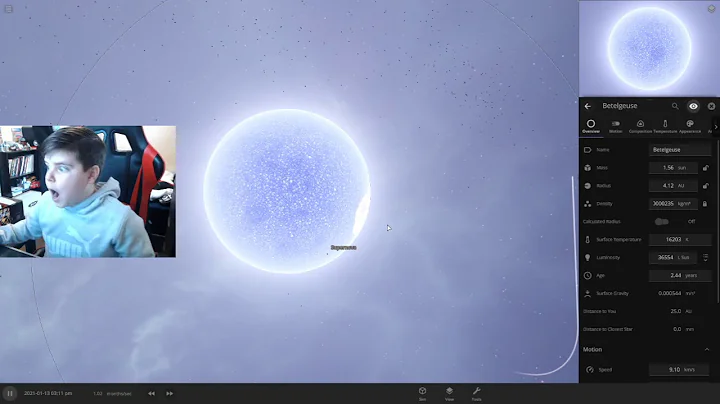This screenshot has height=404, width=720.
Task: Select the Betelgeuse star in the viewport
Action: [287, 191]
